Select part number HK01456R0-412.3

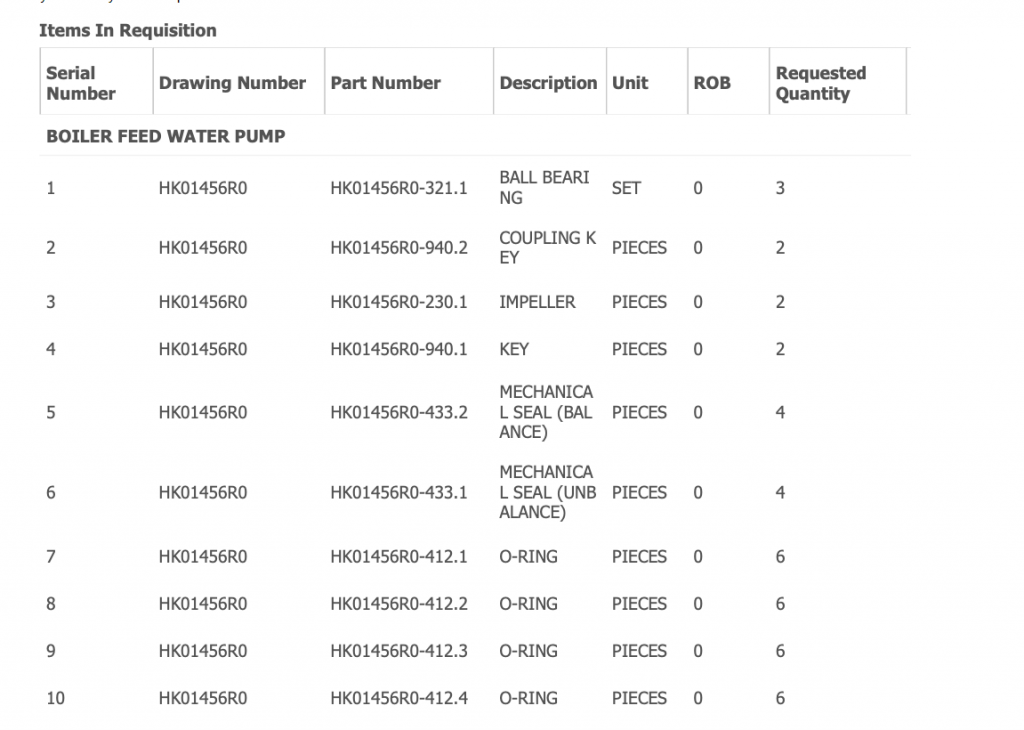click(399, 651)
